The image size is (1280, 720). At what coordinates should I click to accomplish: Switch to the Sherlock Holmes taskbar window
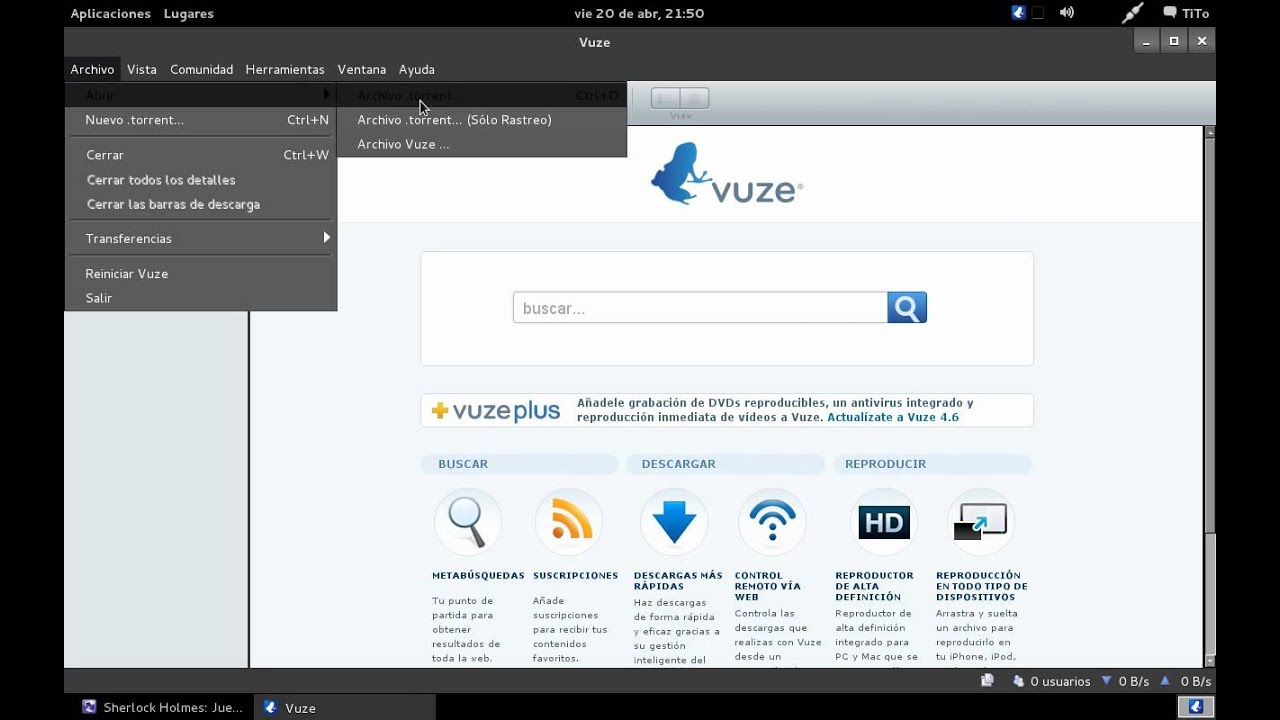[x=162, y=707]
